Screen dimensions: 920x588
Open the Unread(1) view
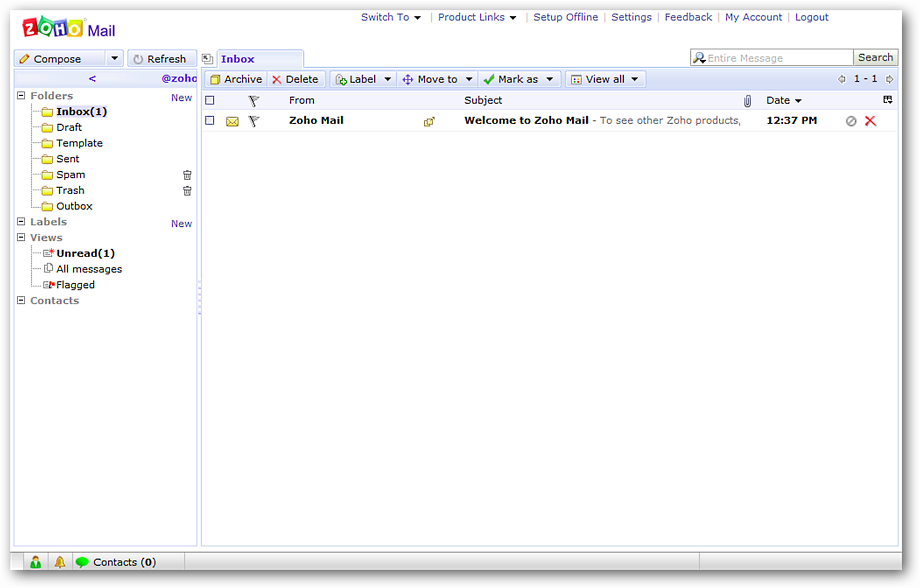click(85, 254)
